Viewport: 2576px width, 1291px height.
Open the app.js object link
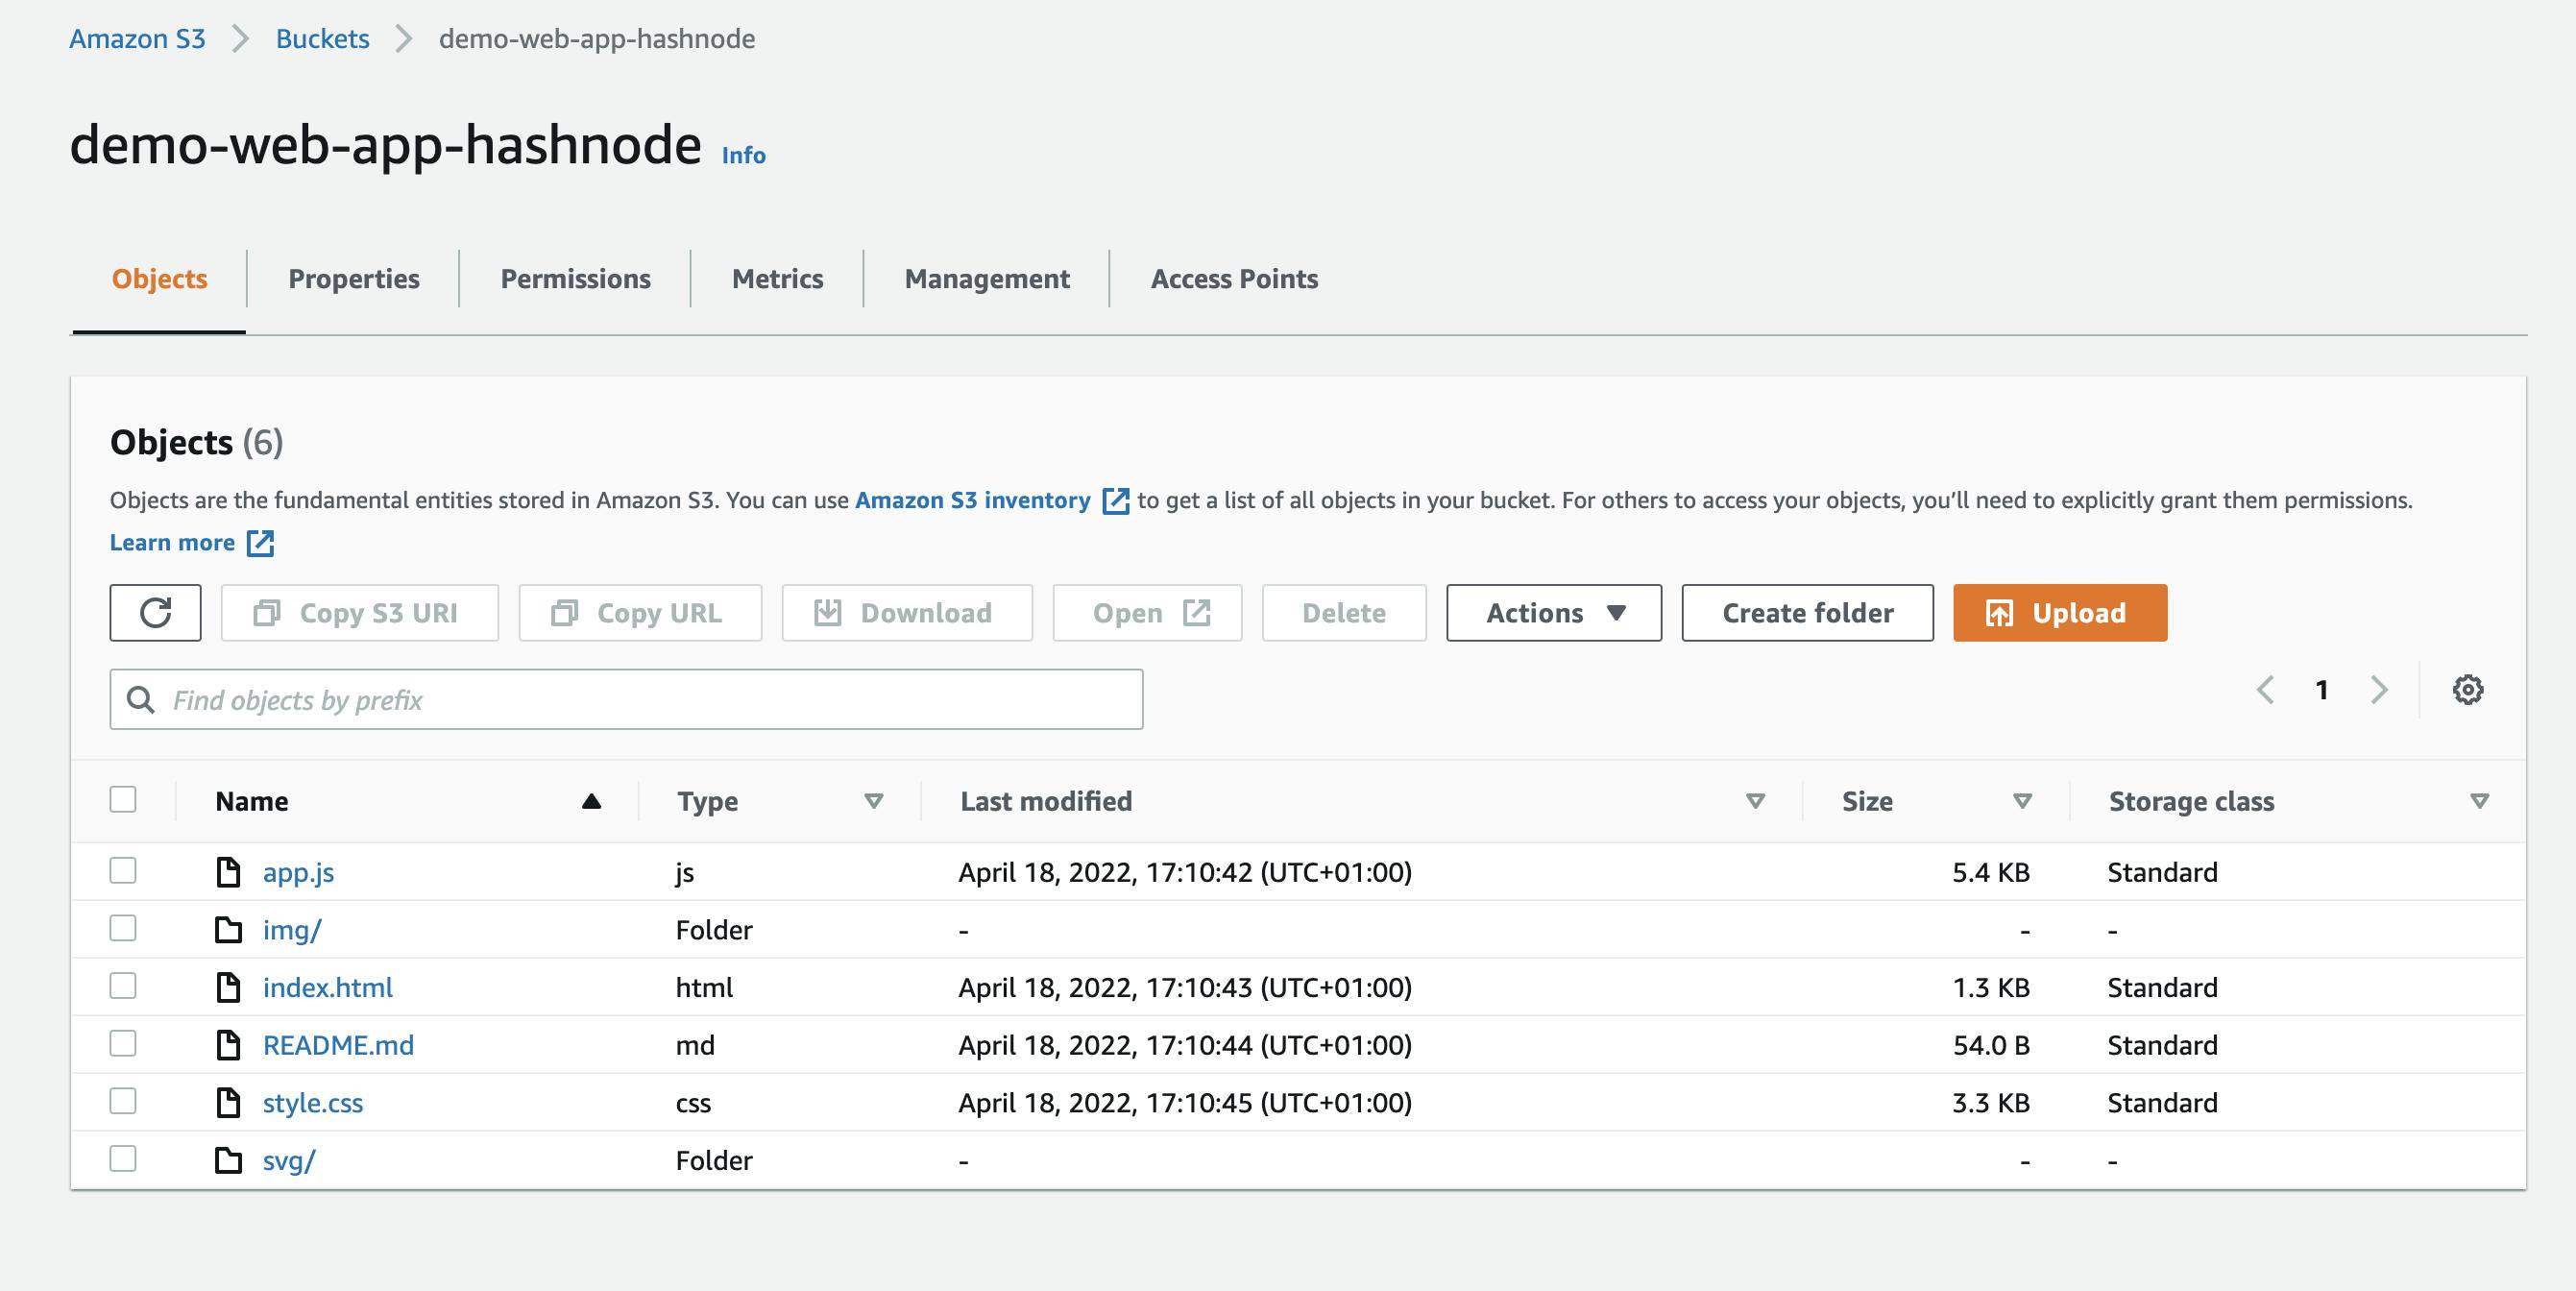(x=298, y=872)
